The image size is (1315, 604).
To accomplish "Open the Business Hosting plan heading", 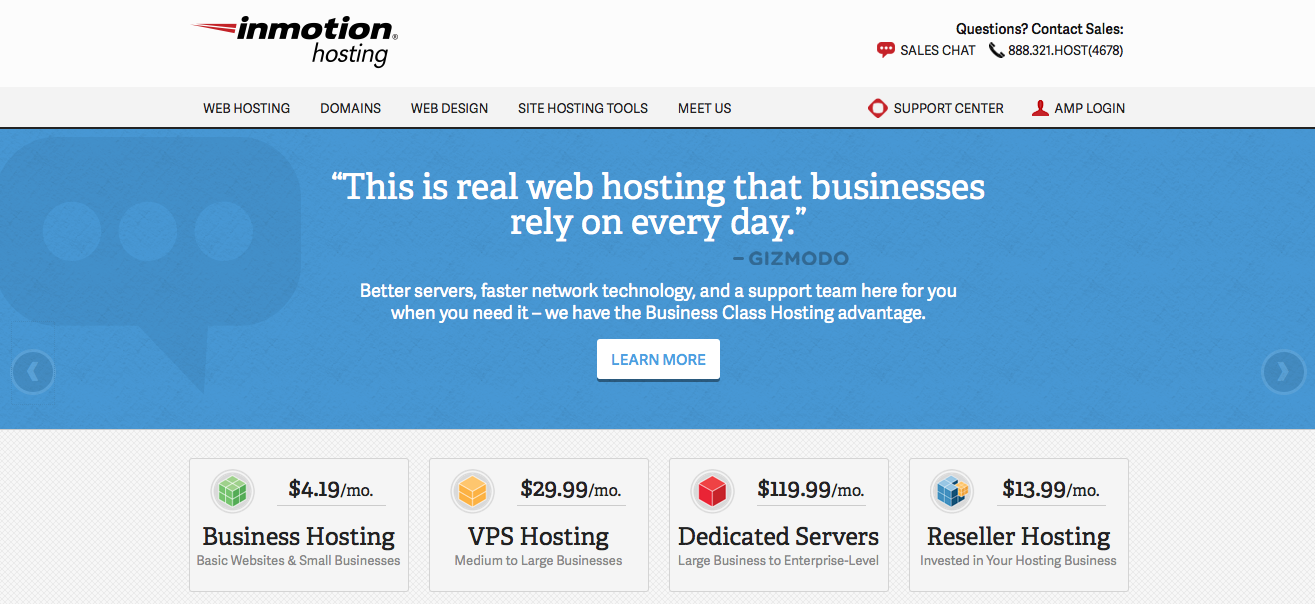I will [298, 537].
